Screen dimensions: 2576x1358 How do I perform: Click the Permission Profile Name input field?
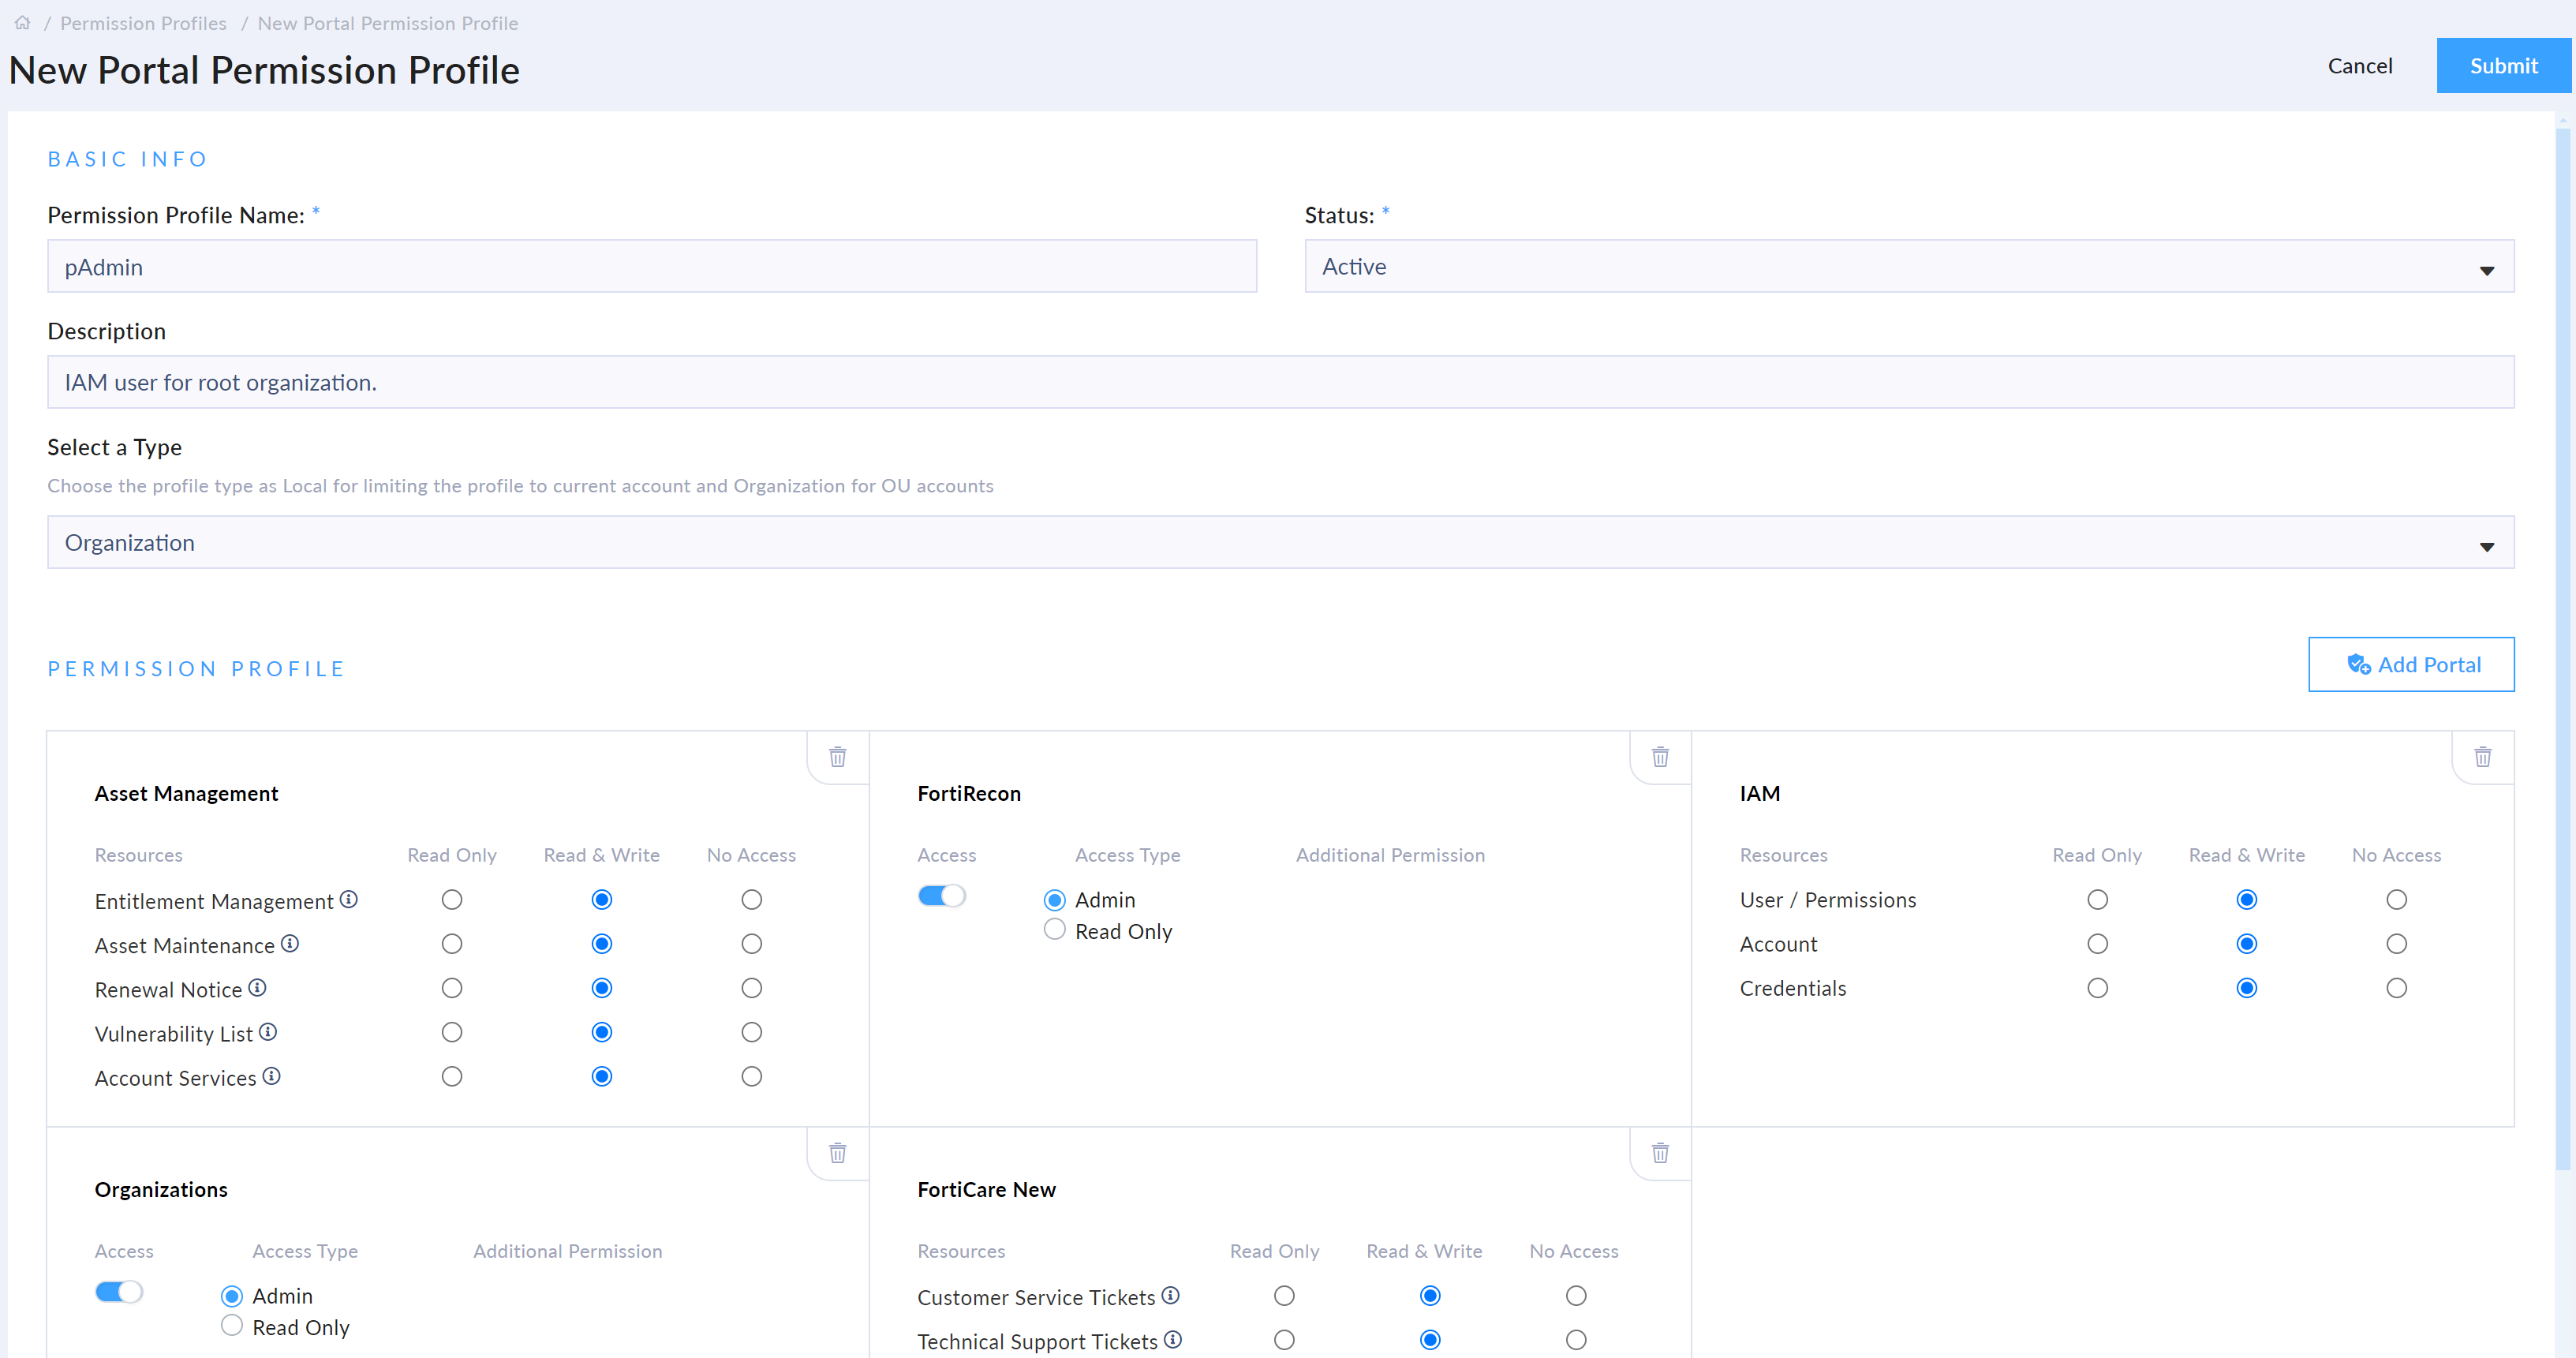(x=651, y=266)
